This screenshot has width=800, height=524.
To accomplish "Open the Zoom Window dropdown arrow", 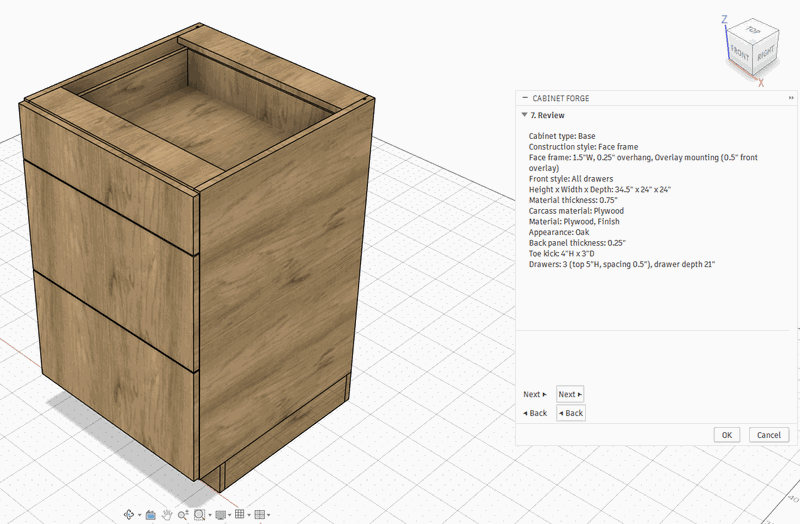I will click(210, 515).
